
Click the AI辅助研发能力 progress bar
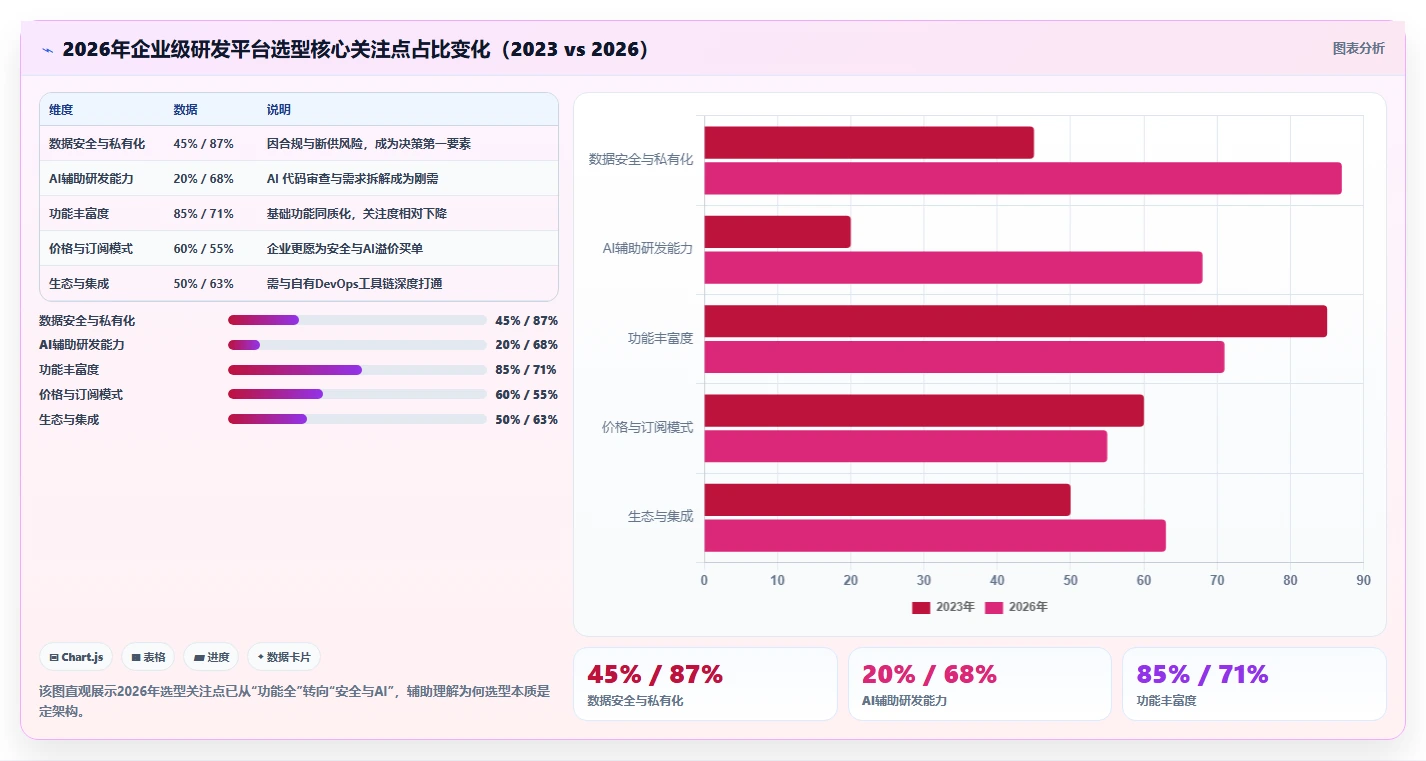(357, 345)
